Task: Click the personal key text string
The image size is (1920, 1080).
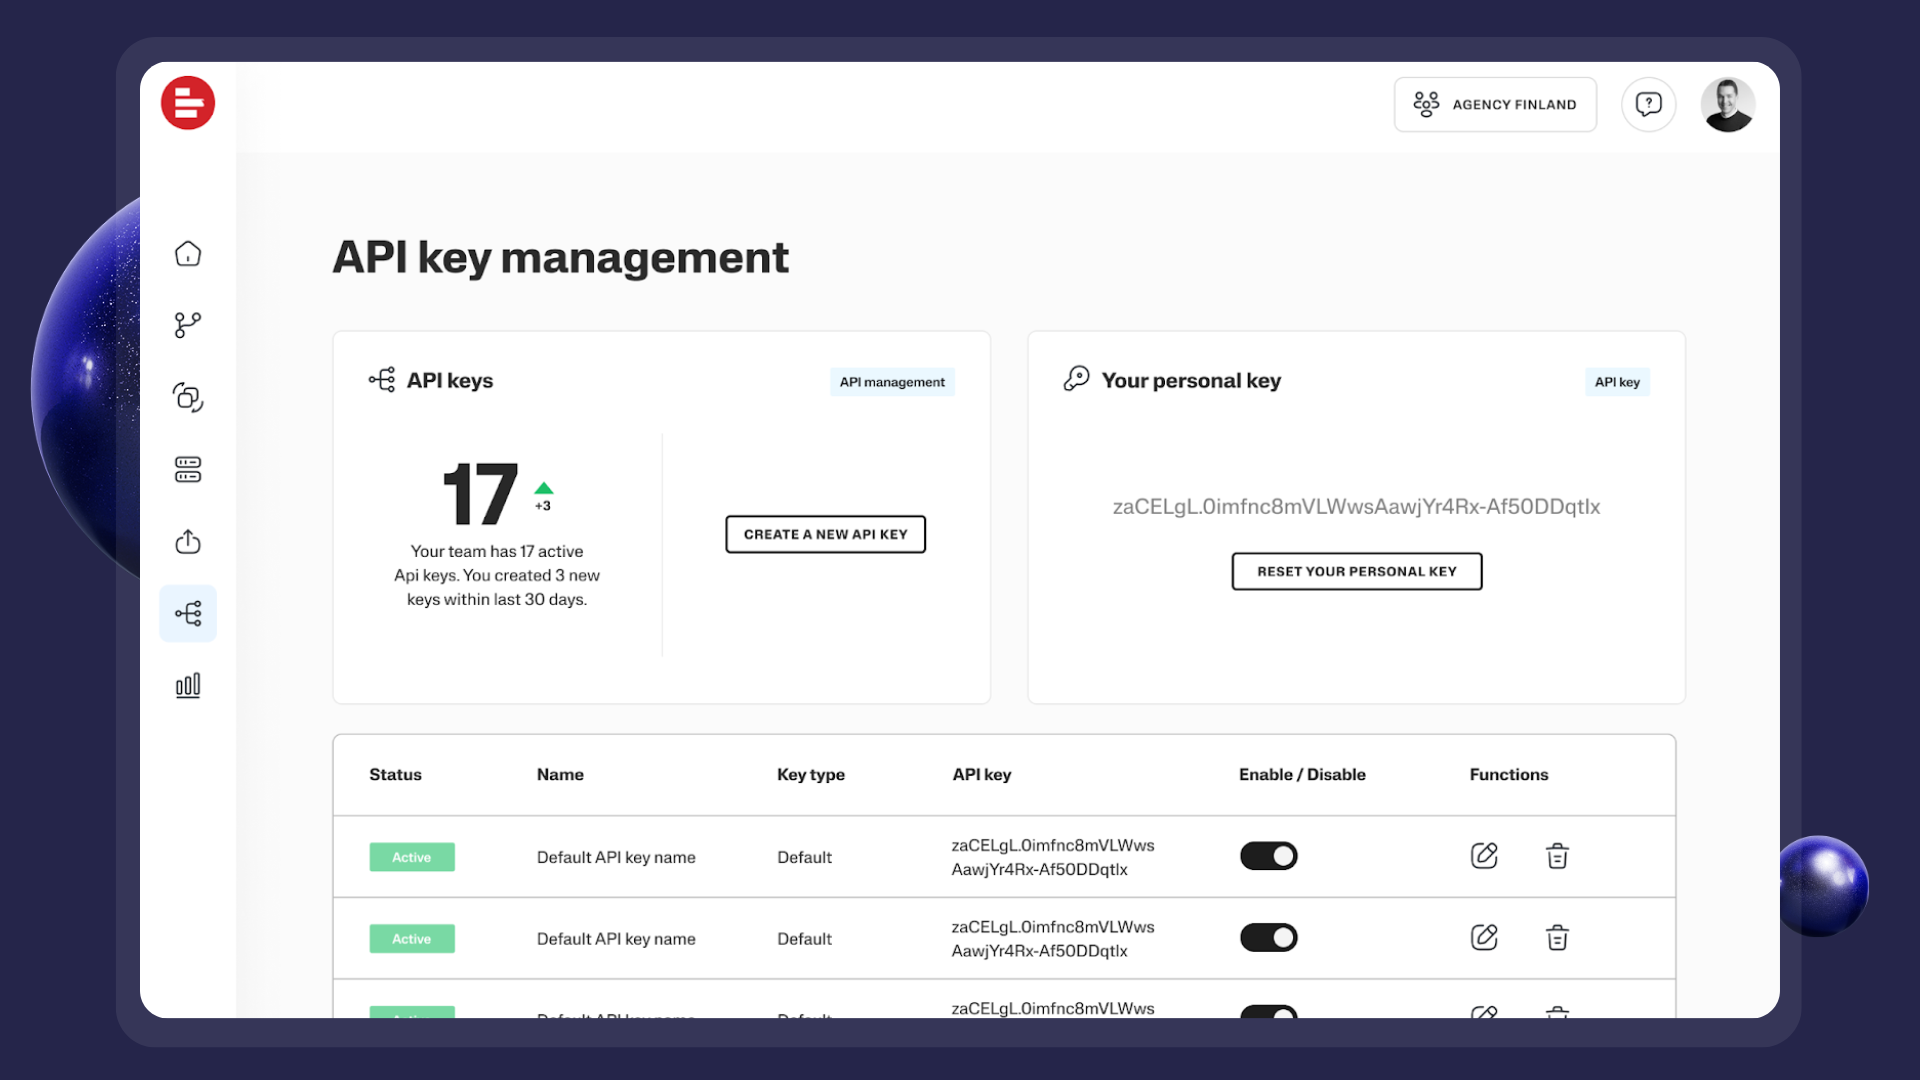Action: [x=1356, y=507]
